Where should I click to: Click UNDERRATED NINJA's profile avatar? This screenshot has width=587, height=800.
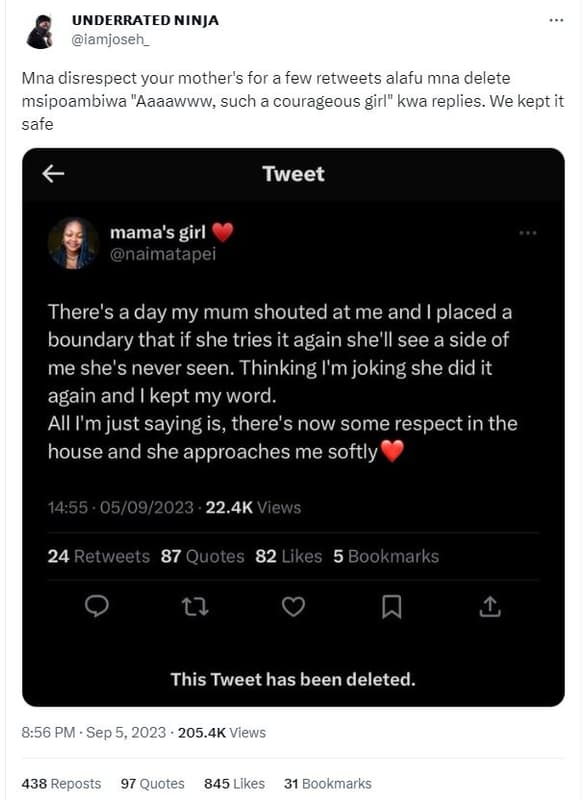[39, 26]
